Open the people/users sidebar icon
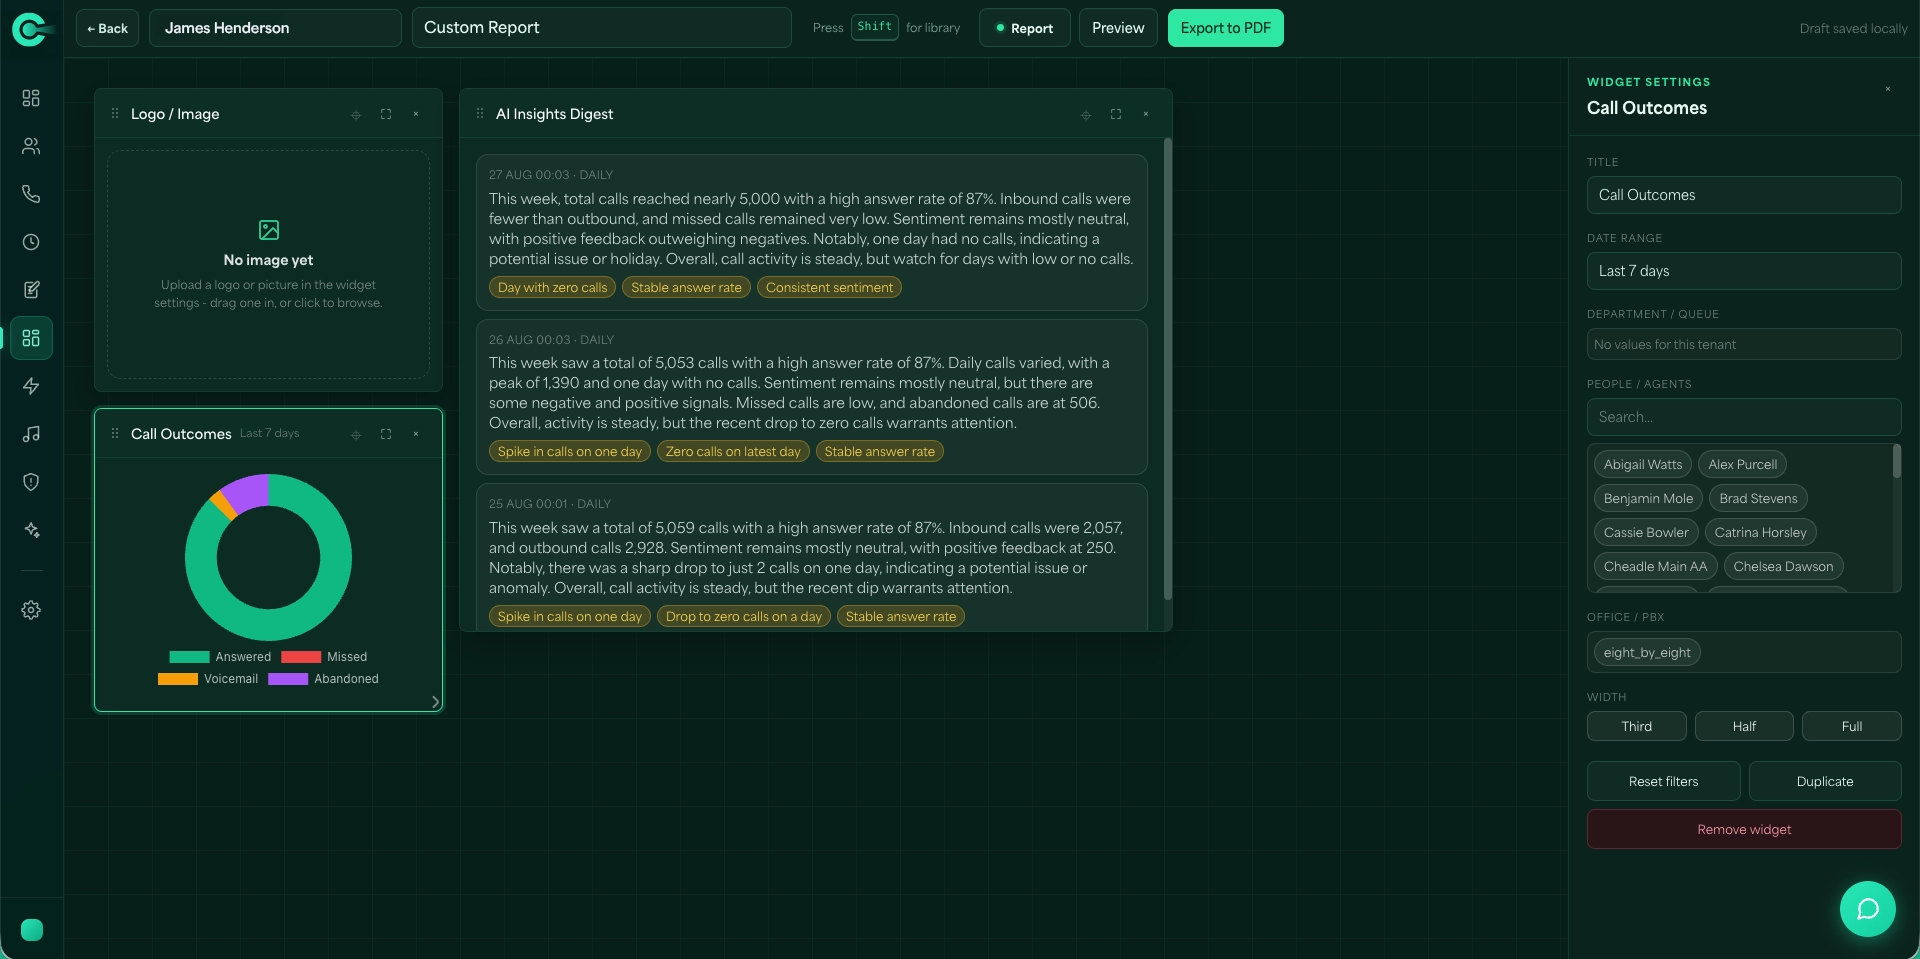This screenshot has width=1920, height=959. pyautogui.click(x=31, y=146)
